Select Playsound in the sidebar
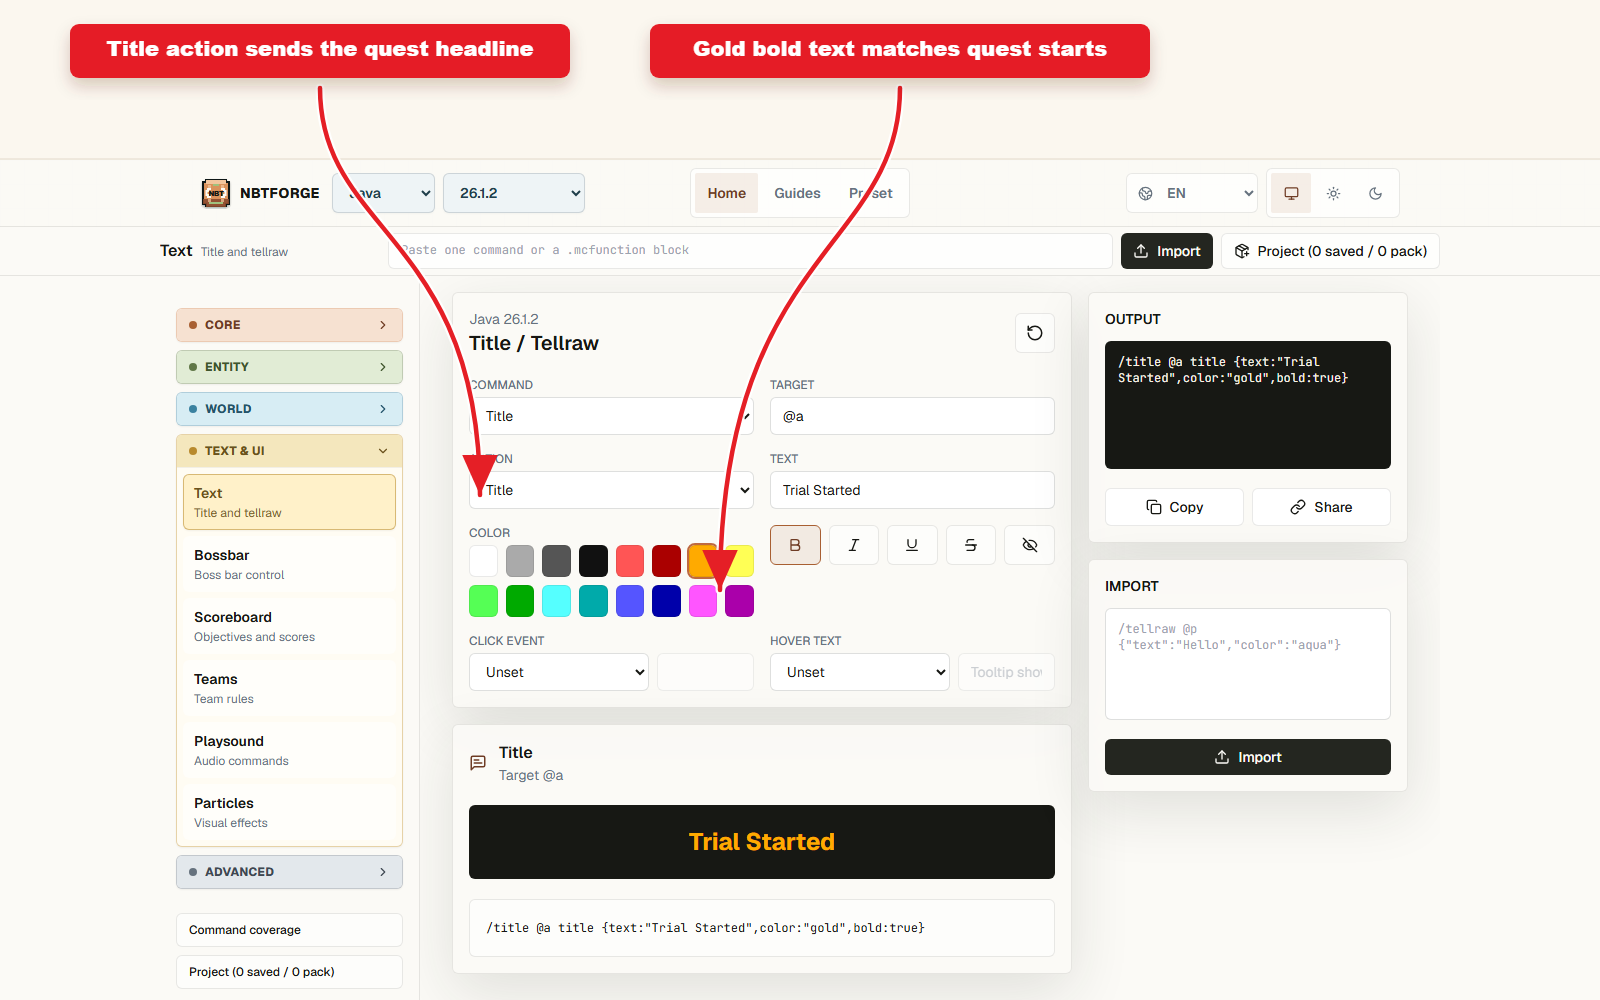 289,750
